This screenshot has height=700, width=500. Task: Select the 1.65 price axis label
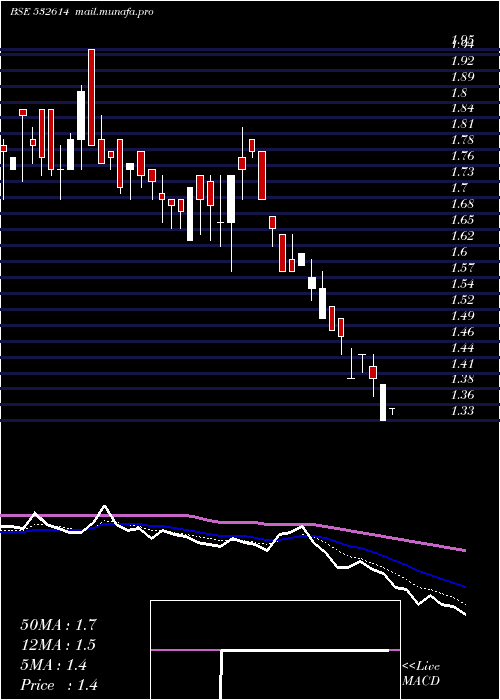click(462, 220)
